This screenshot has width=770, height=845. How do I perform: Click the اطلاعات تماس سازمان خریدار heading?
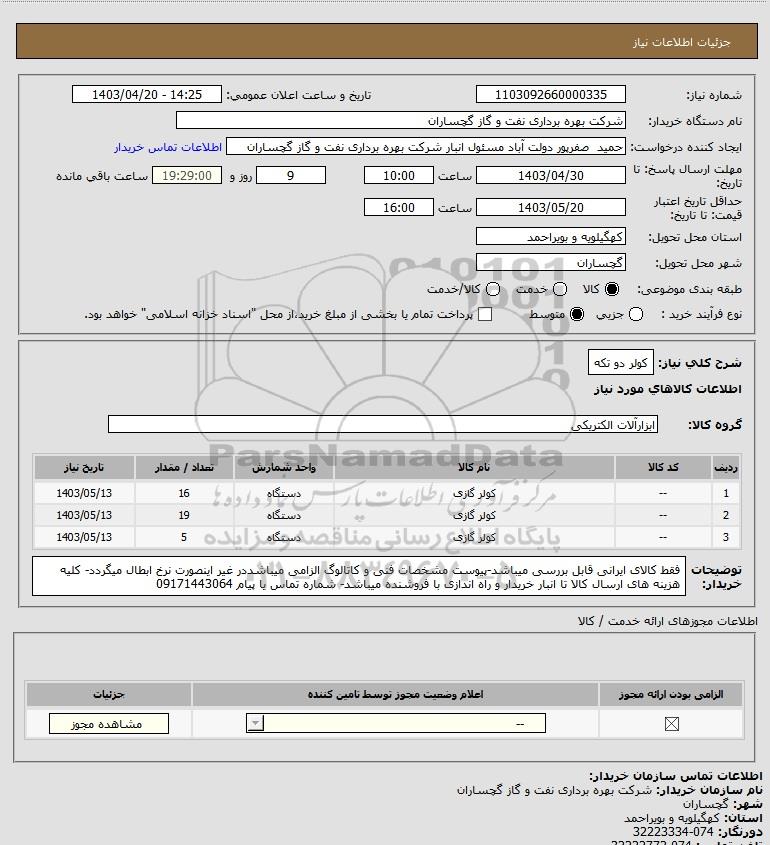(x=676, y=776)
